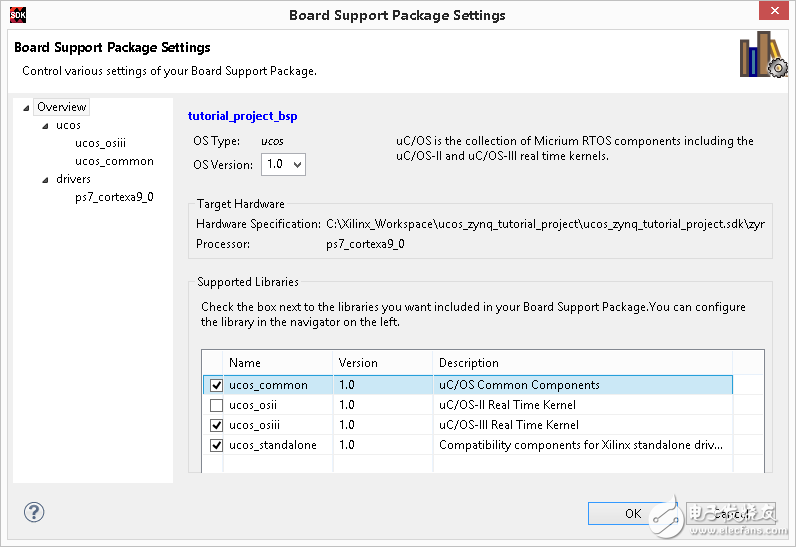Open ps7_cortexa9_0 under drivers
This screenshot has height=547, width=796.
tap(114, 197)
